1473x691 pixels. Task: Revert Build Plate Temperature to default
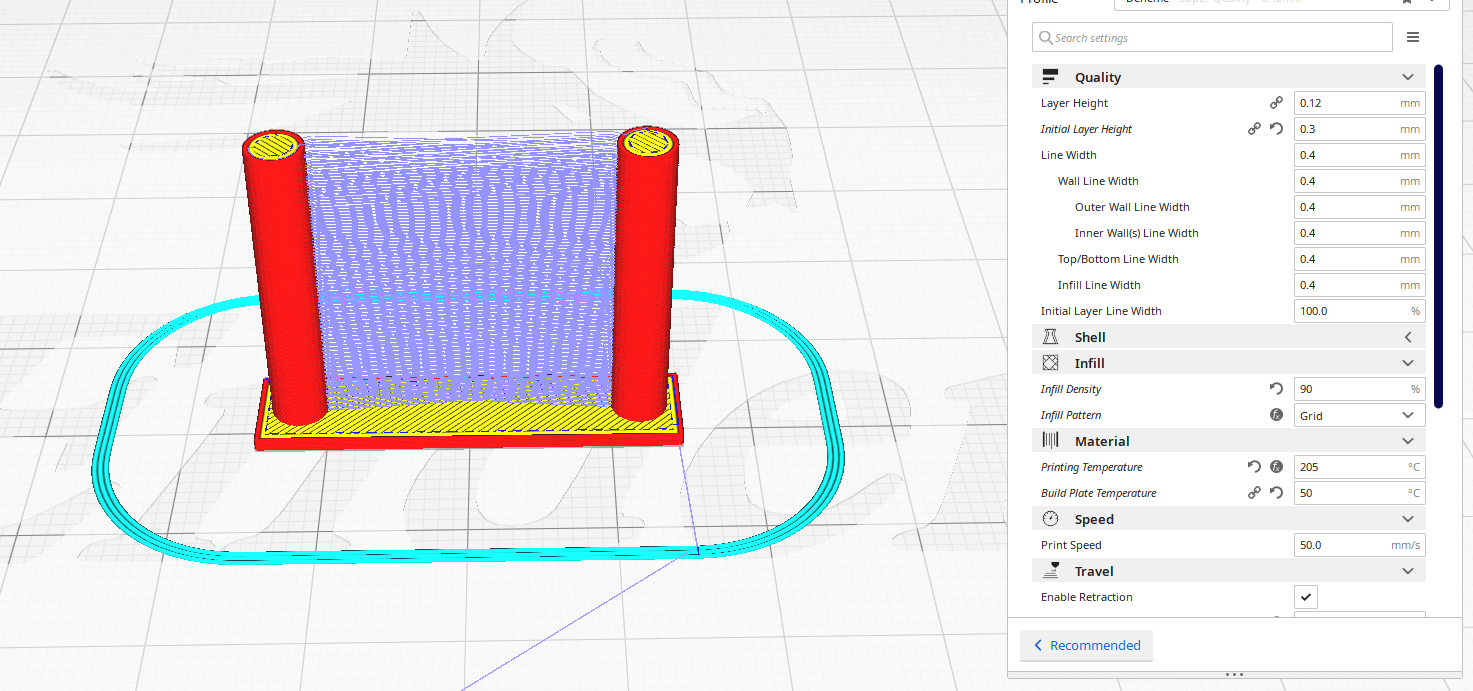(x=1276, y=493)
